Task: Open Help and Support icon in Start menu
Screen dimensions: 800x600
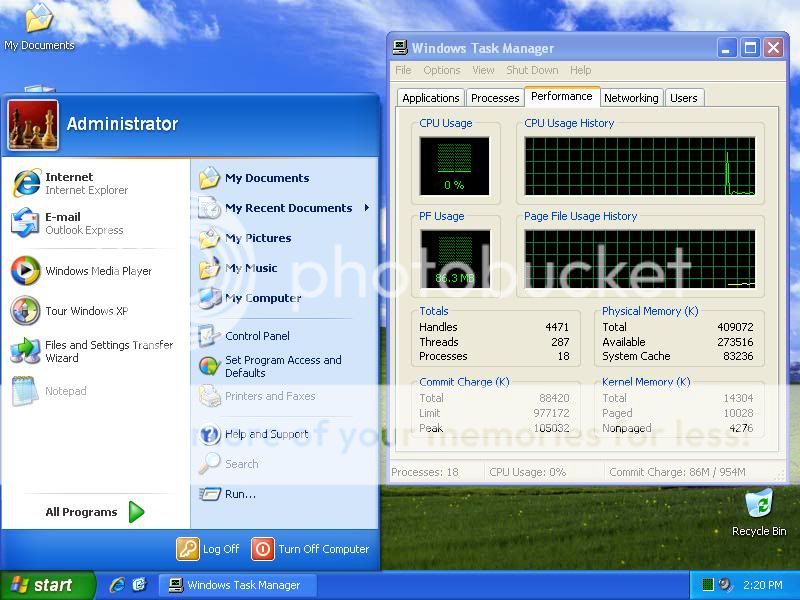Action: point(209,434)
